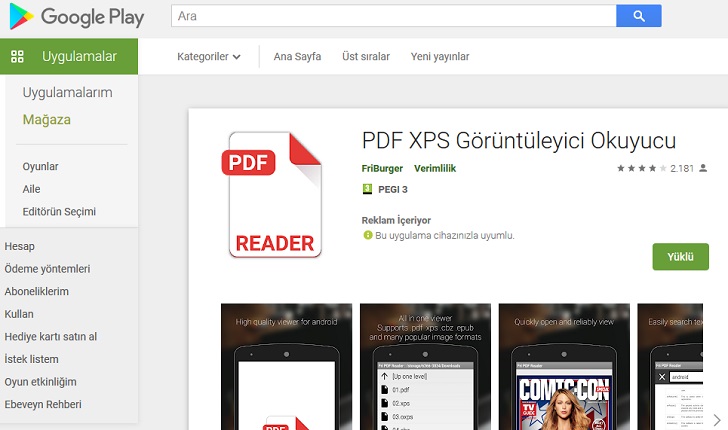Screen dimensions: 728x430
Task: Click the 2.181 ratings count
Action: tap(682, 168)
